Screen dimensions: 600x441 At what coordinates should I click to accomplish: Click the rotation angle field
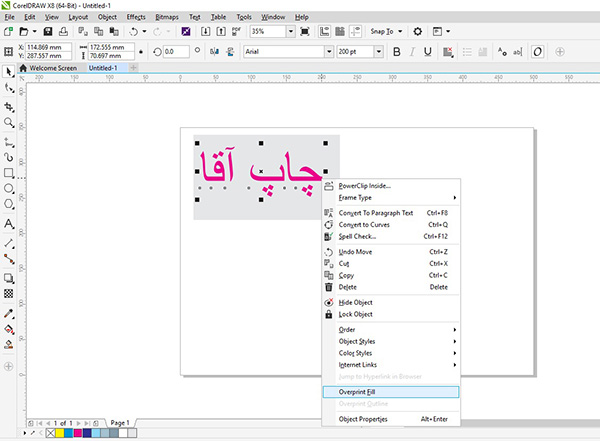point(176,52)
